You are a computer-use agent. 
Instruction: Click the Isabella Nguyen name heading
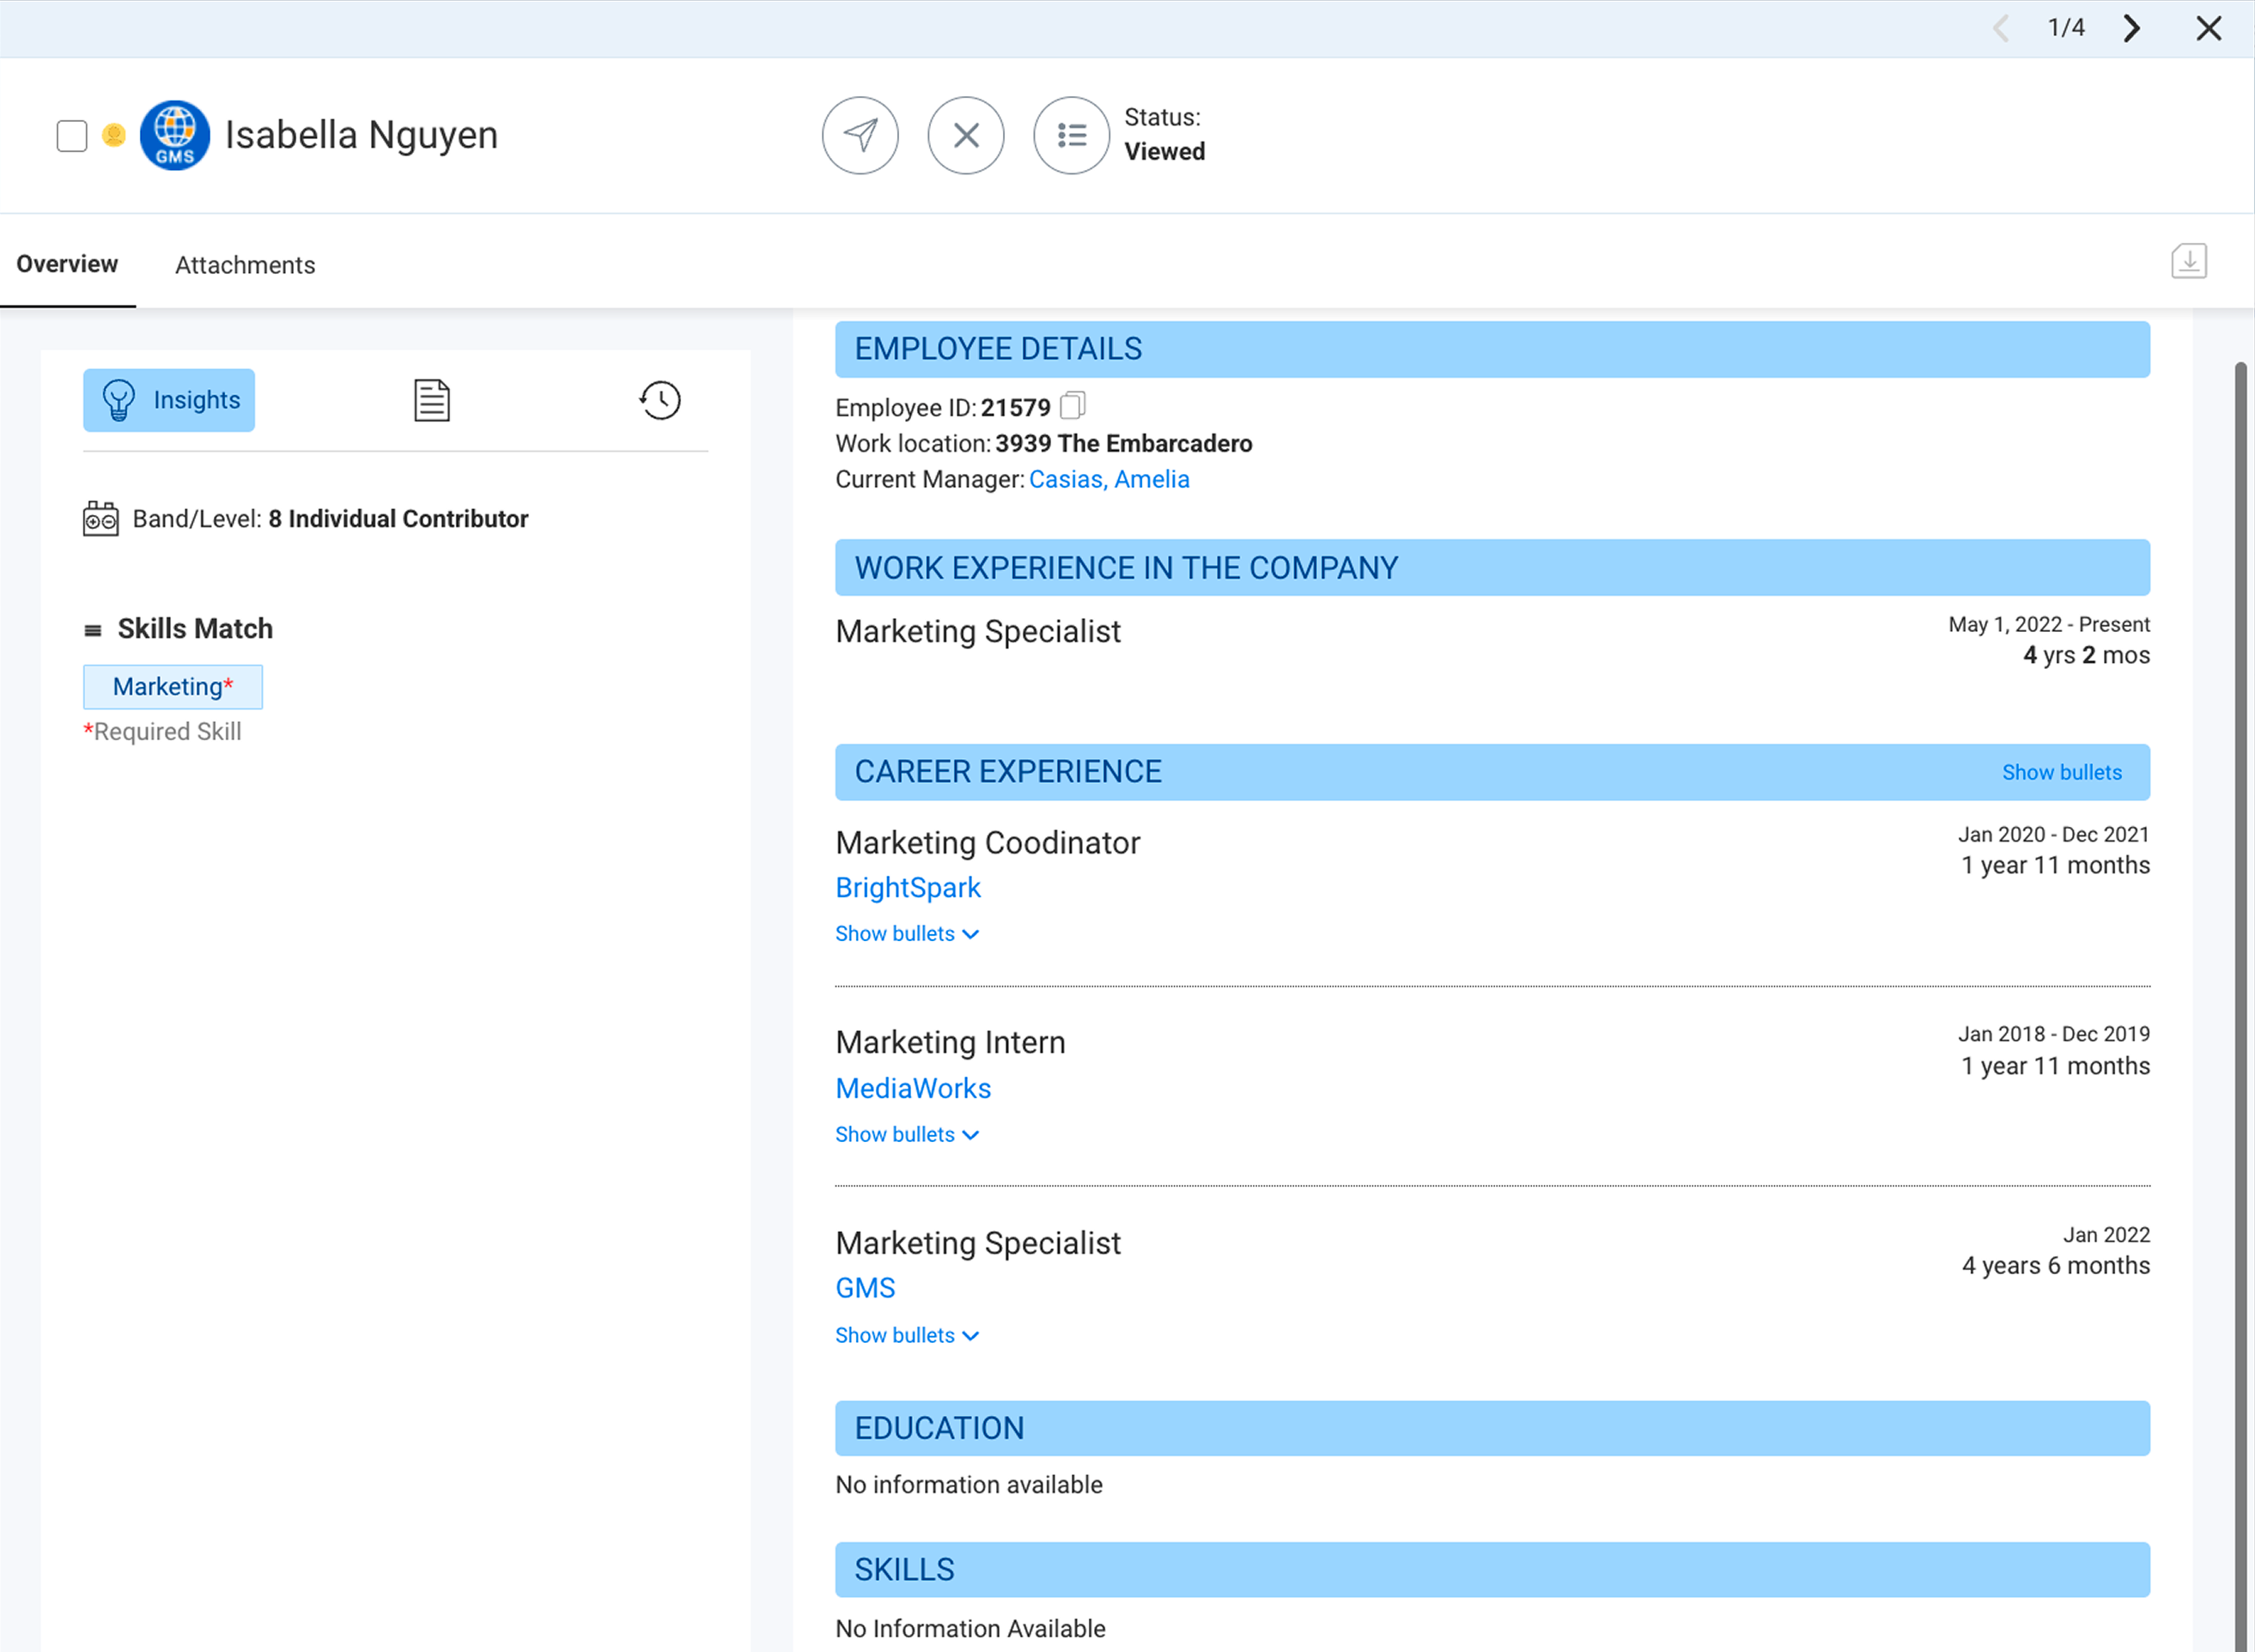(x=362, y=135)
